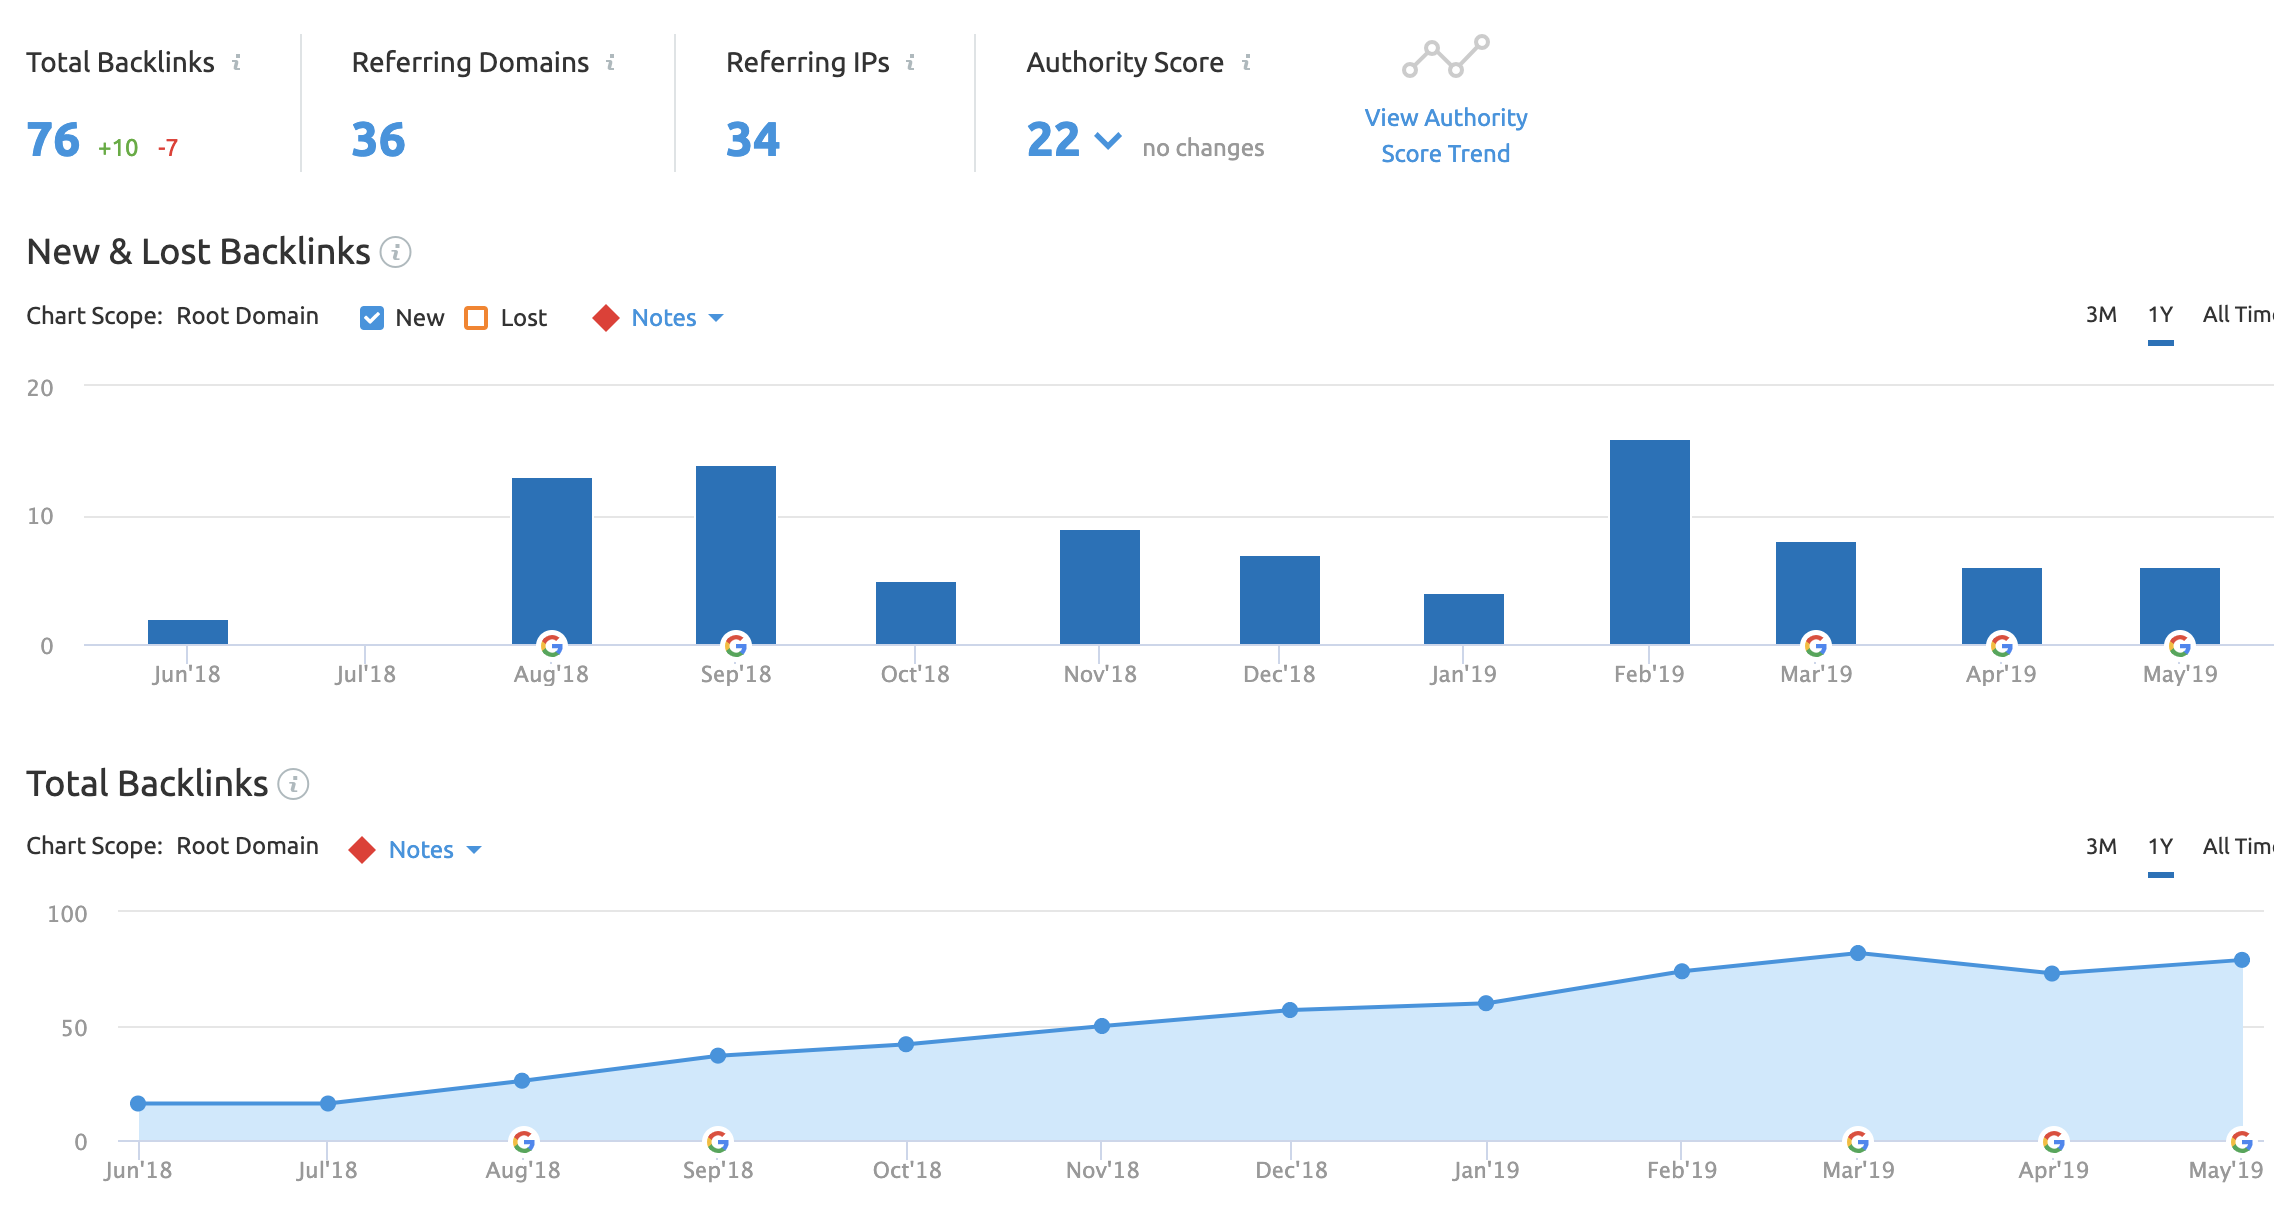Open the View Authority Score Trend link
This screenshot has height=1220, width=2274.
coord(1445,135)
